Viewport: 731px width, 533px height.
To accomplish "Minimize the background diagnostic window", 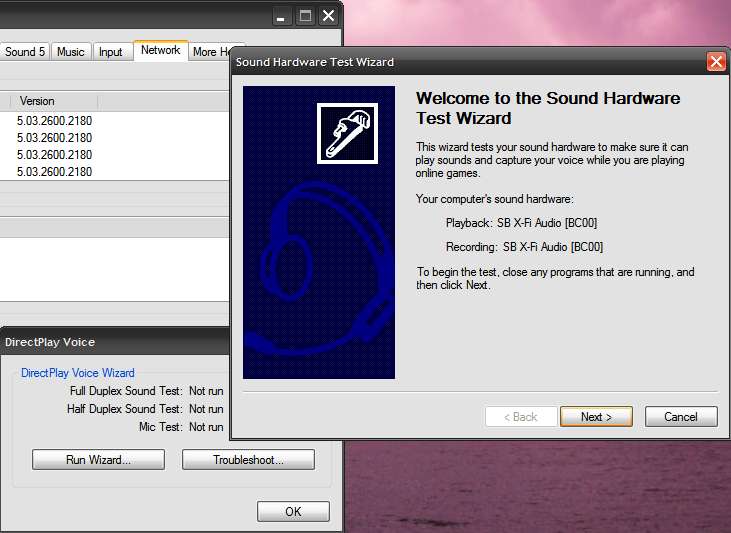I will point(283,16).
